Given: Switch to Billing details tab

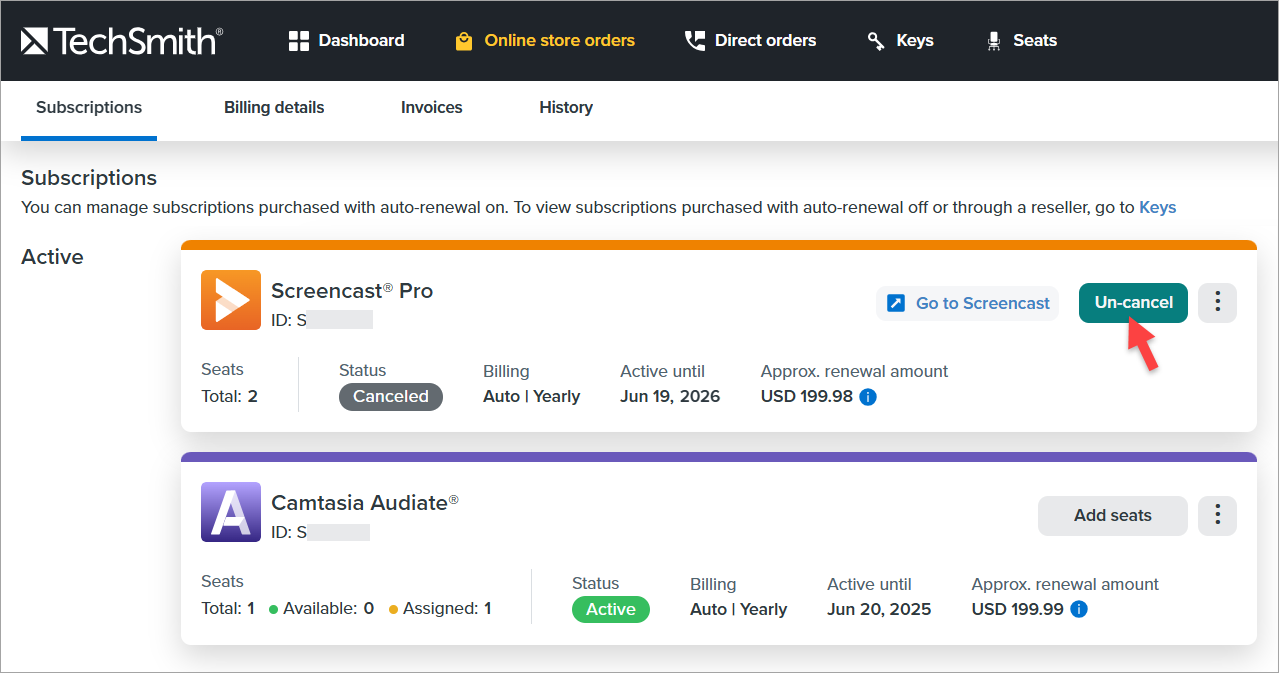Looking at the screenshot, I should pyautogui.click(x=274, y=108).
